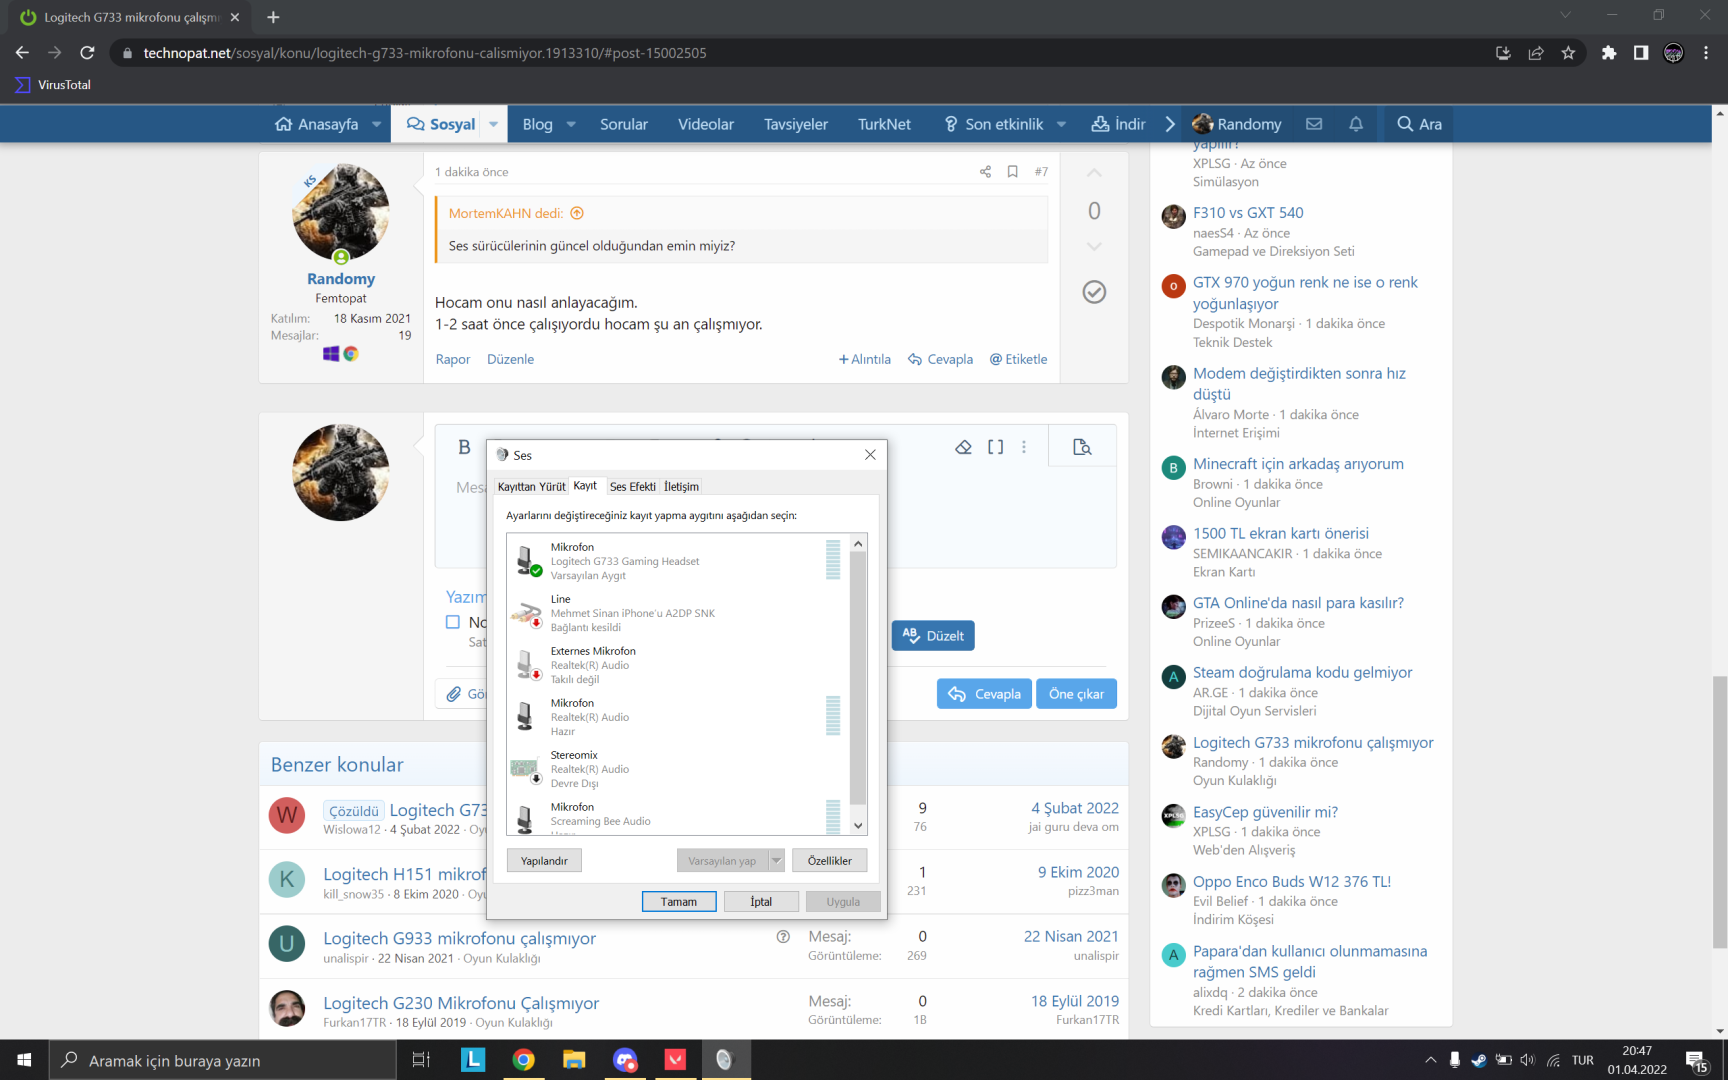Image resolution: width=1728 pixels, height=1080 pixels.
Task: Open editor preview icon
Action: click(x=1082, y=447)
